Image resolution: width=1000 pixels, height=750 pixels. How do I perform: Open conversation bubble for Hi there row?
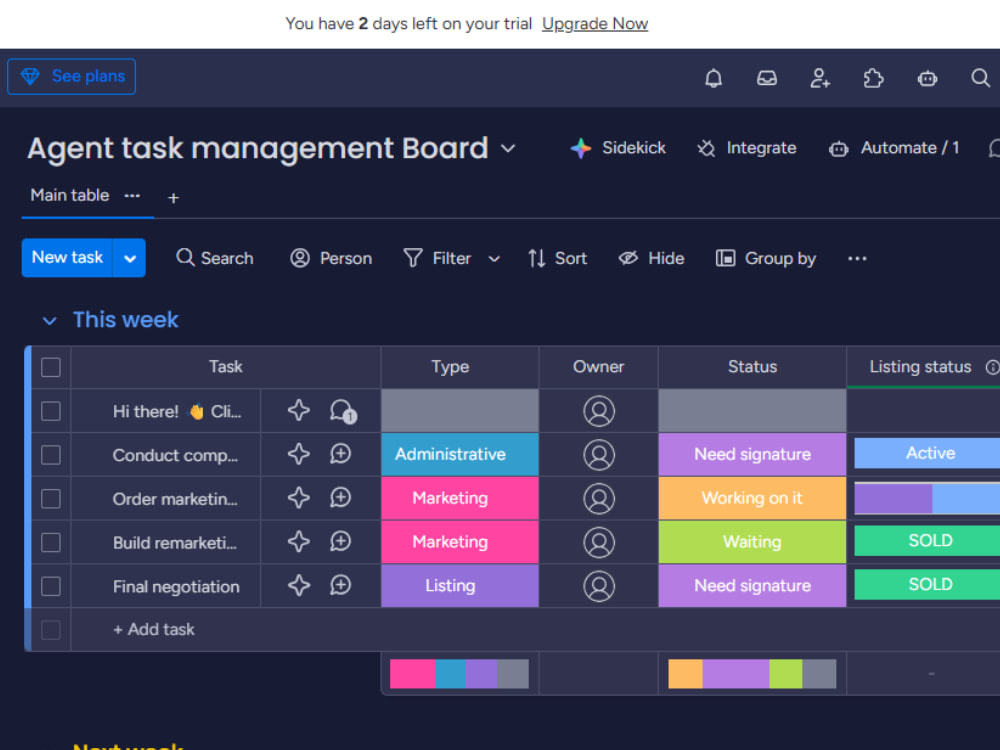[x=342, y=411]
